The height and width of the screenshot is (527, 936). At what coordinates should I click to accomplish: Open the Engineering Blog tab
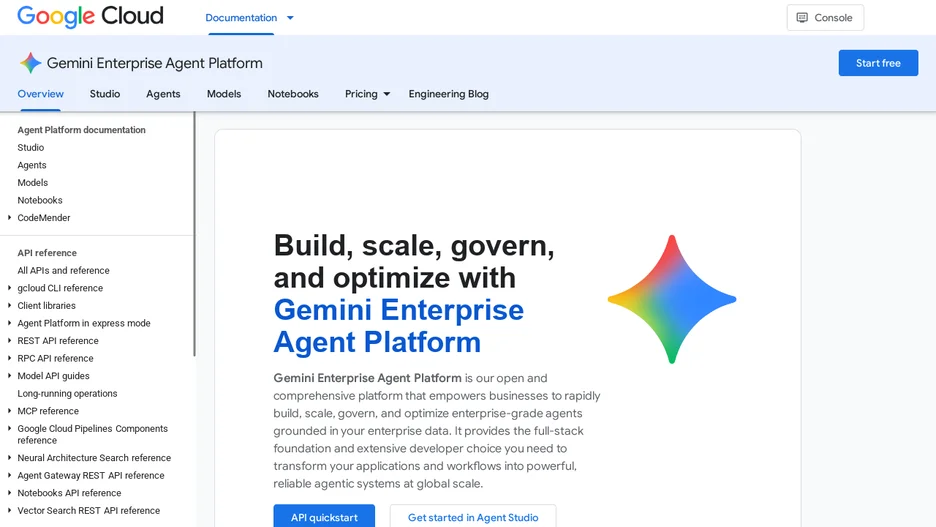[x=448, y=94]
